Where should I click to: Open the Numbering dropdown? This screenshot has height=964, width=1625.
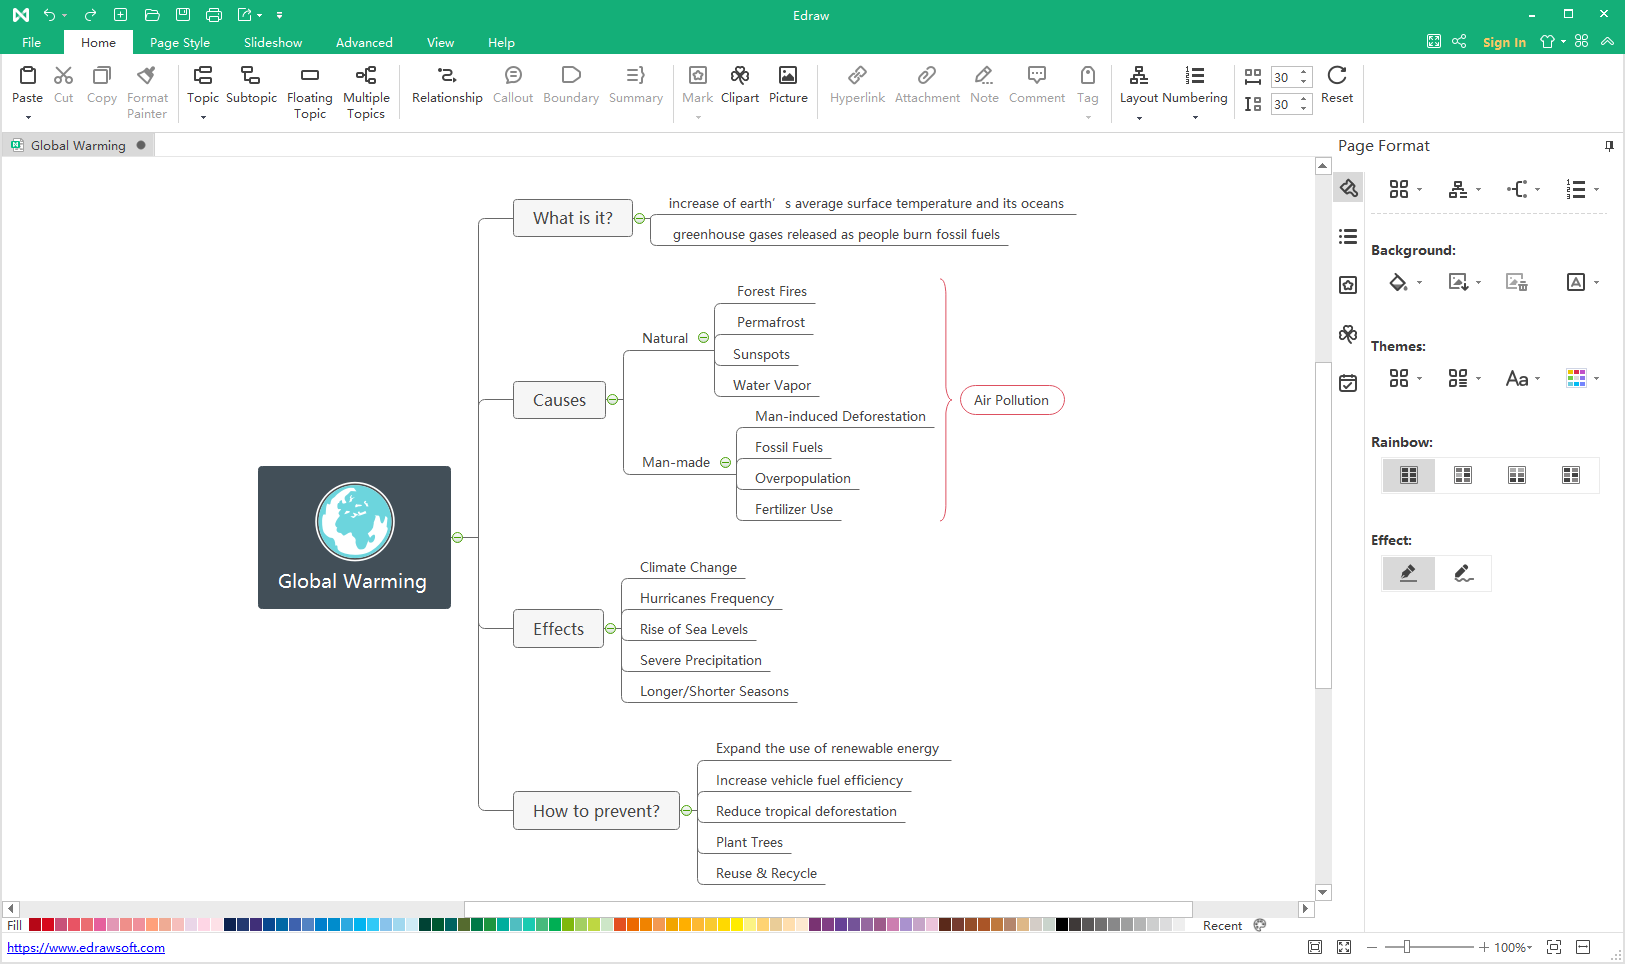[x=1195, y=118]
